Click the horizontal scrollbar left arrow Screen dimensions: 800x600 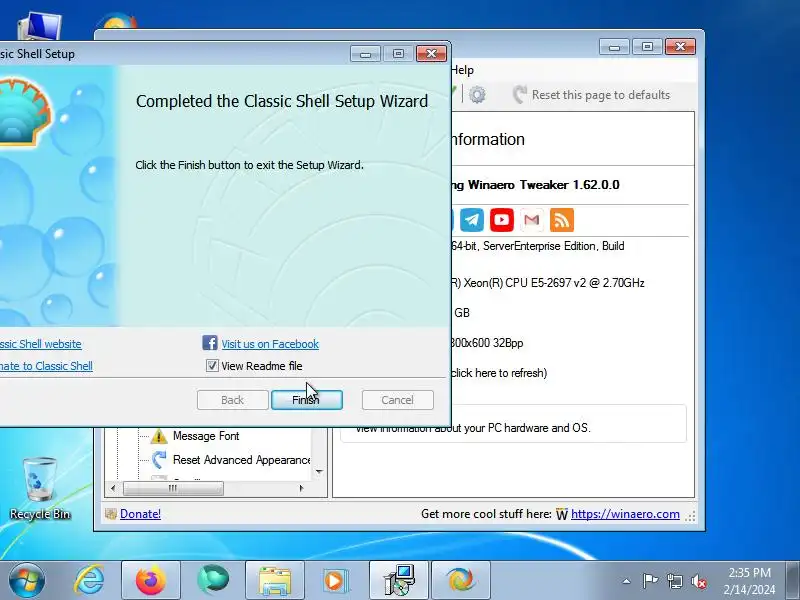pyautogui.click(x=113, y=488)
